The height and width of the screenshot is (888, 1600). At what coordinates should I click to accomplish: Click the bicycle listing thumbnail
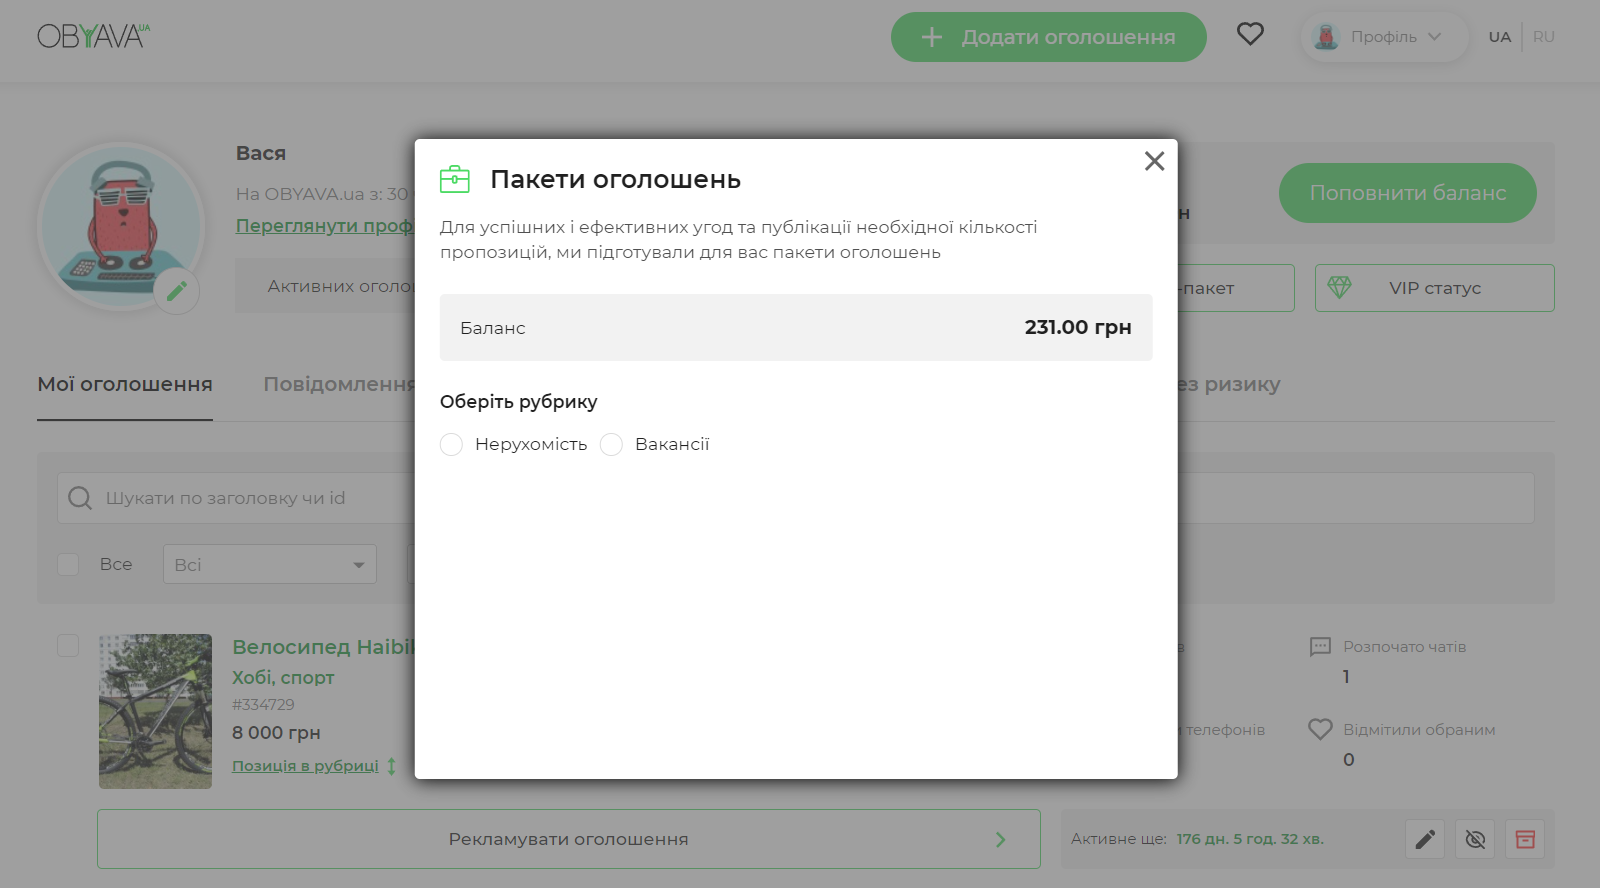pos(155,711)
